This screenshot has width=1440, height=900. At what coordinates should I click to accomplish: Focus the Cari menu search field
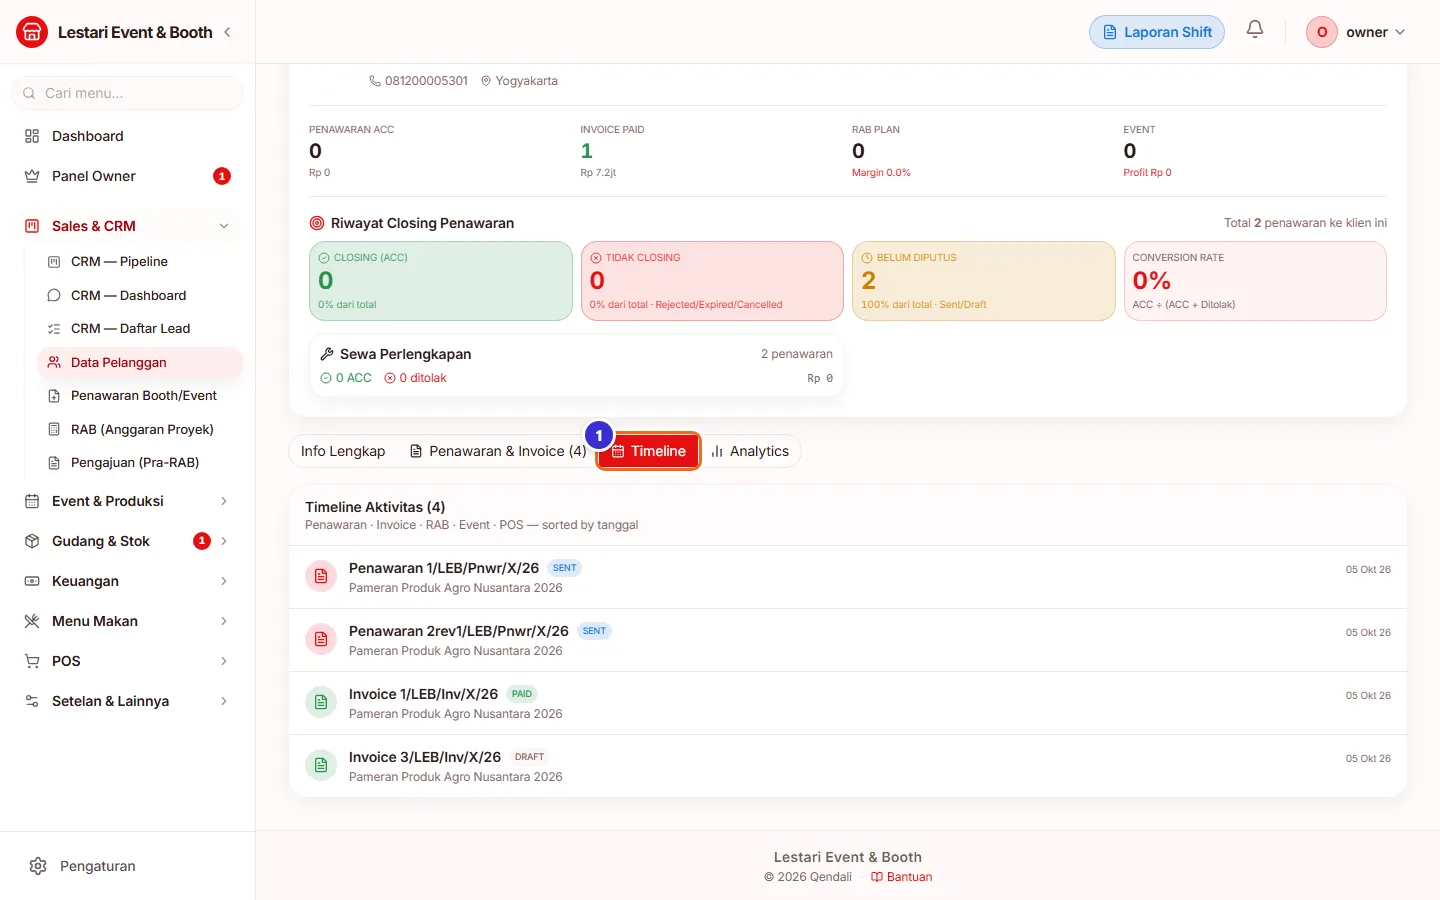(127, 93)
